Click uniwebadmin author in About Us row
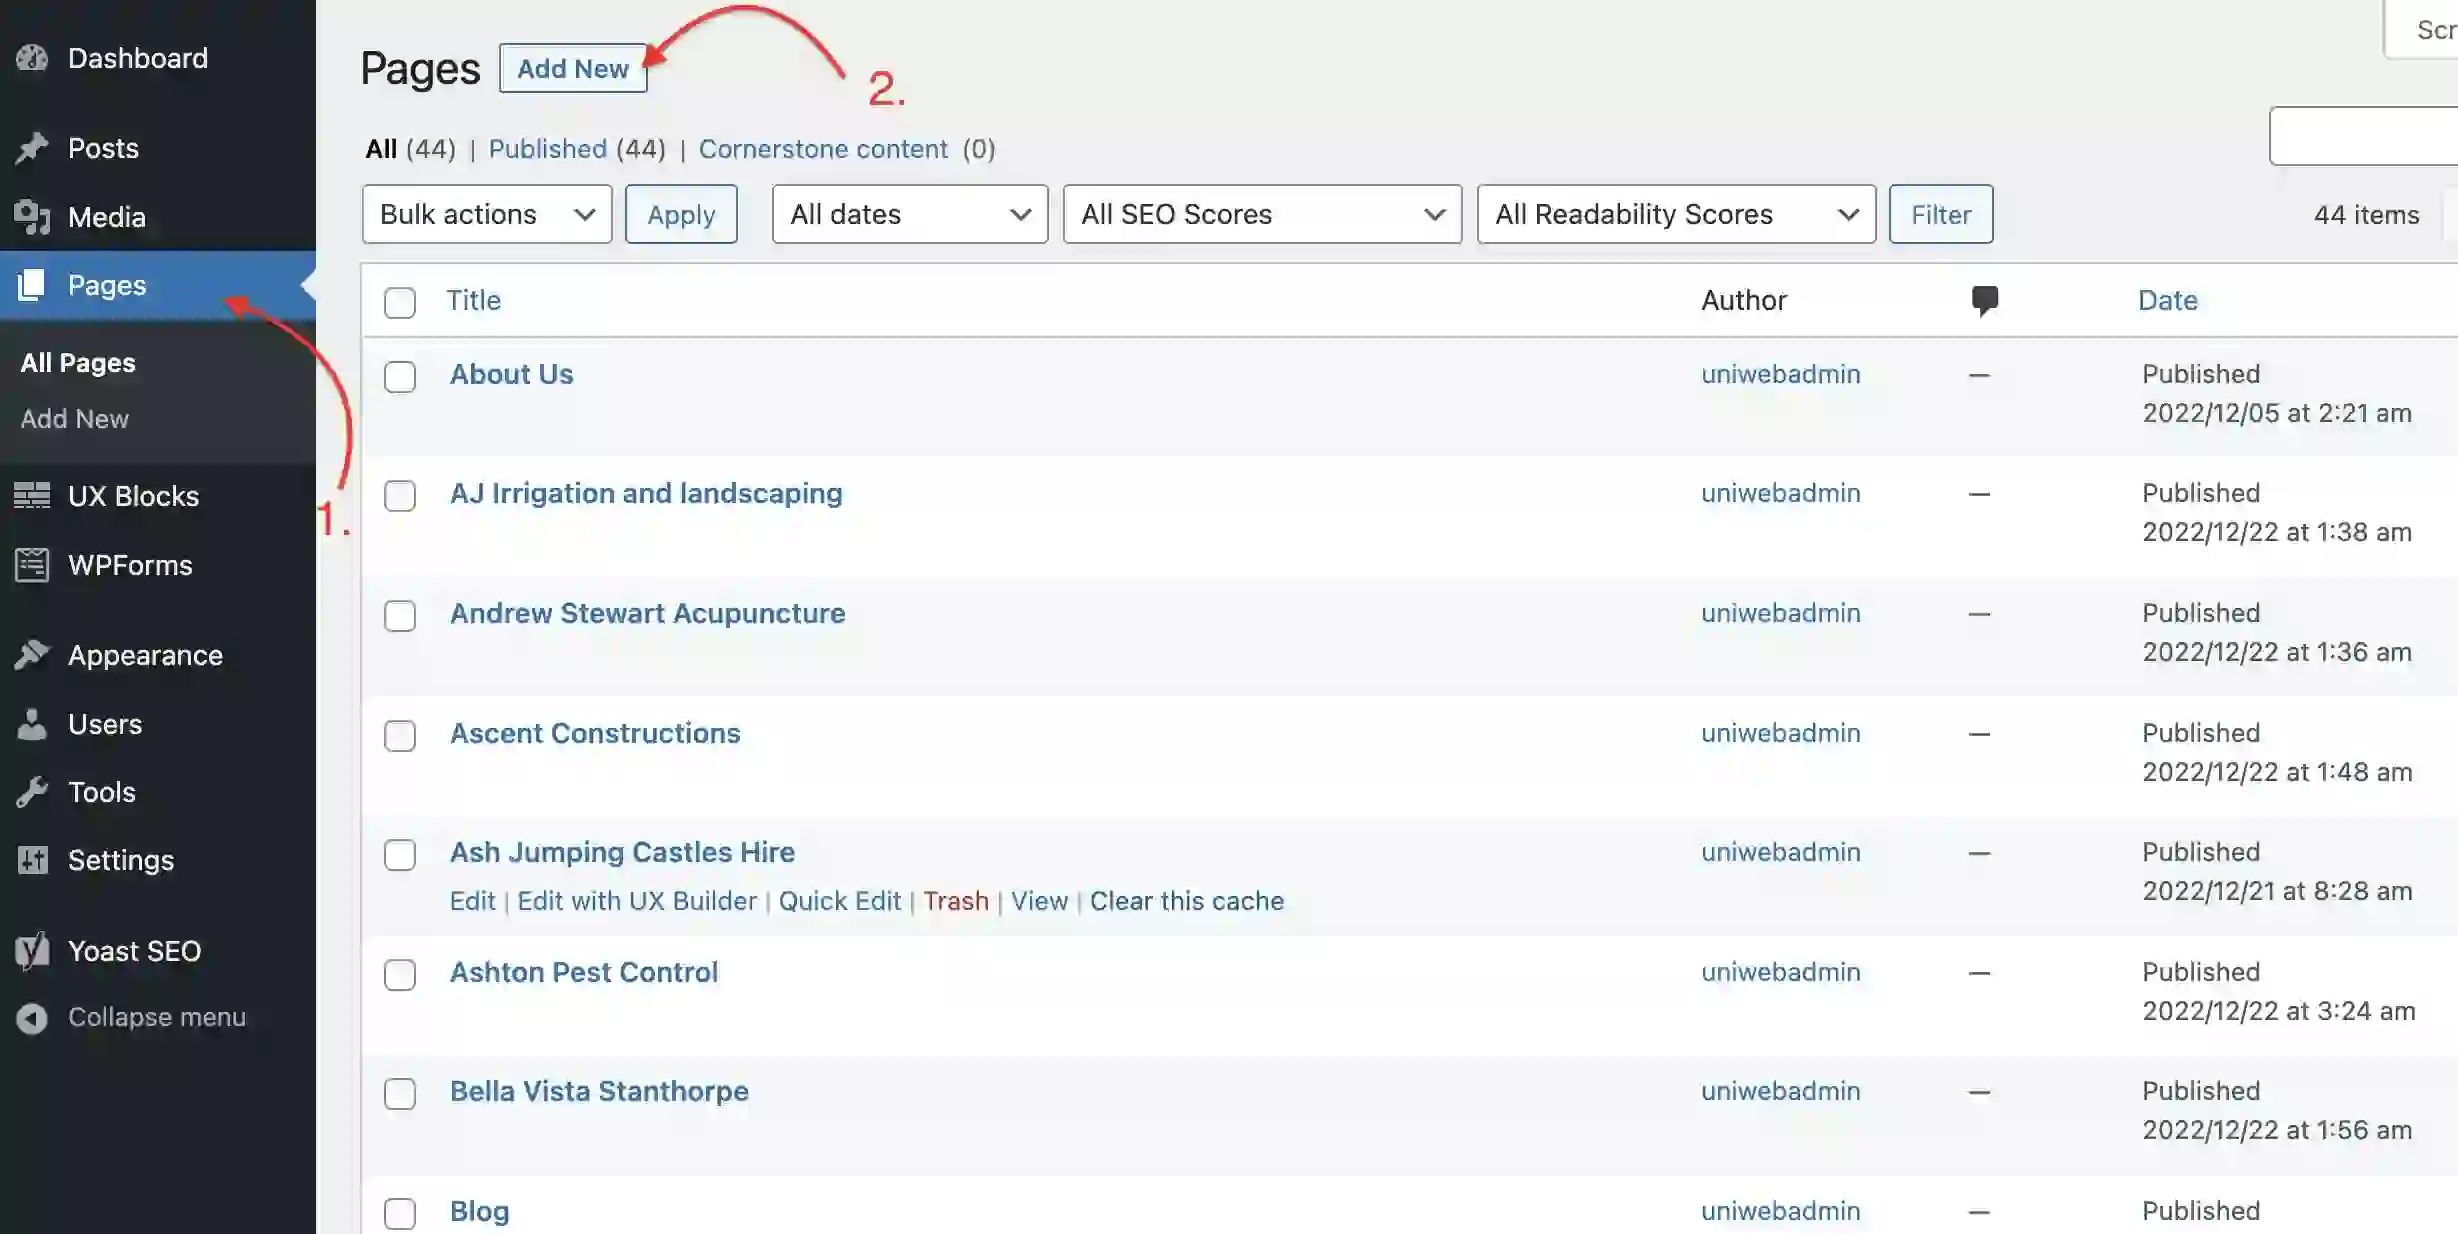Image resolution: width=2458 pixels, height=1234 pixels. pyautogui.click(x=1781, y=374)
